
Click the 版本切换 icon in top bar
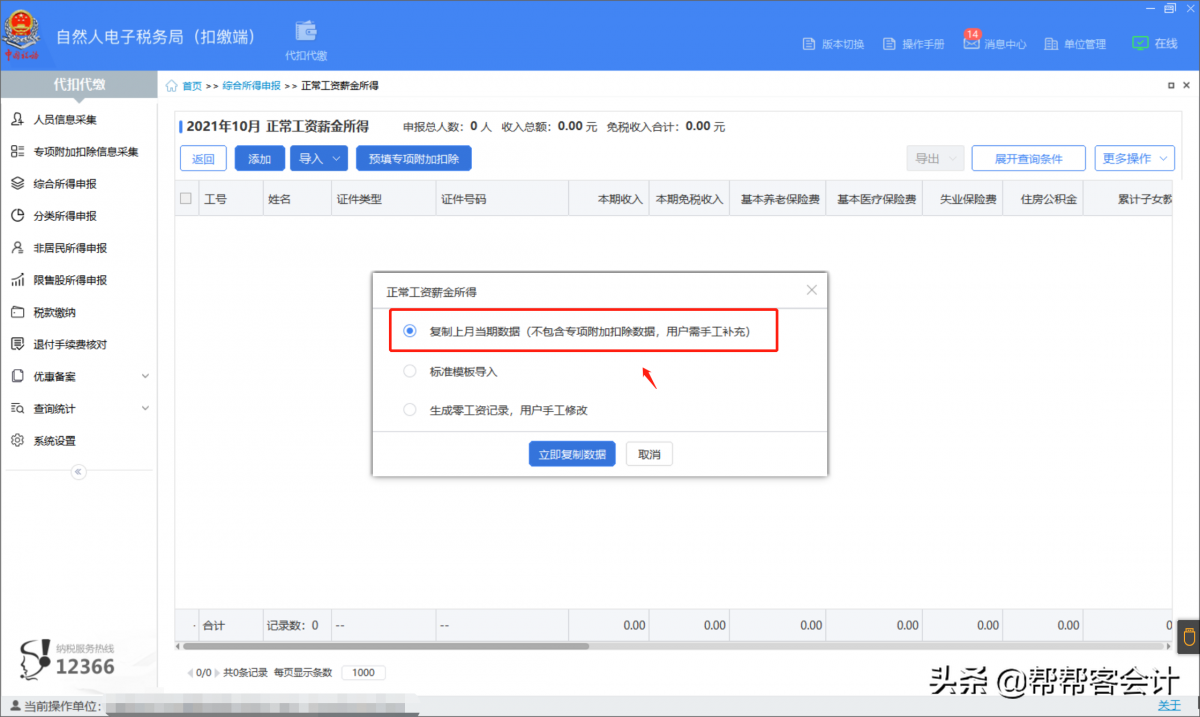pos(810,44)
